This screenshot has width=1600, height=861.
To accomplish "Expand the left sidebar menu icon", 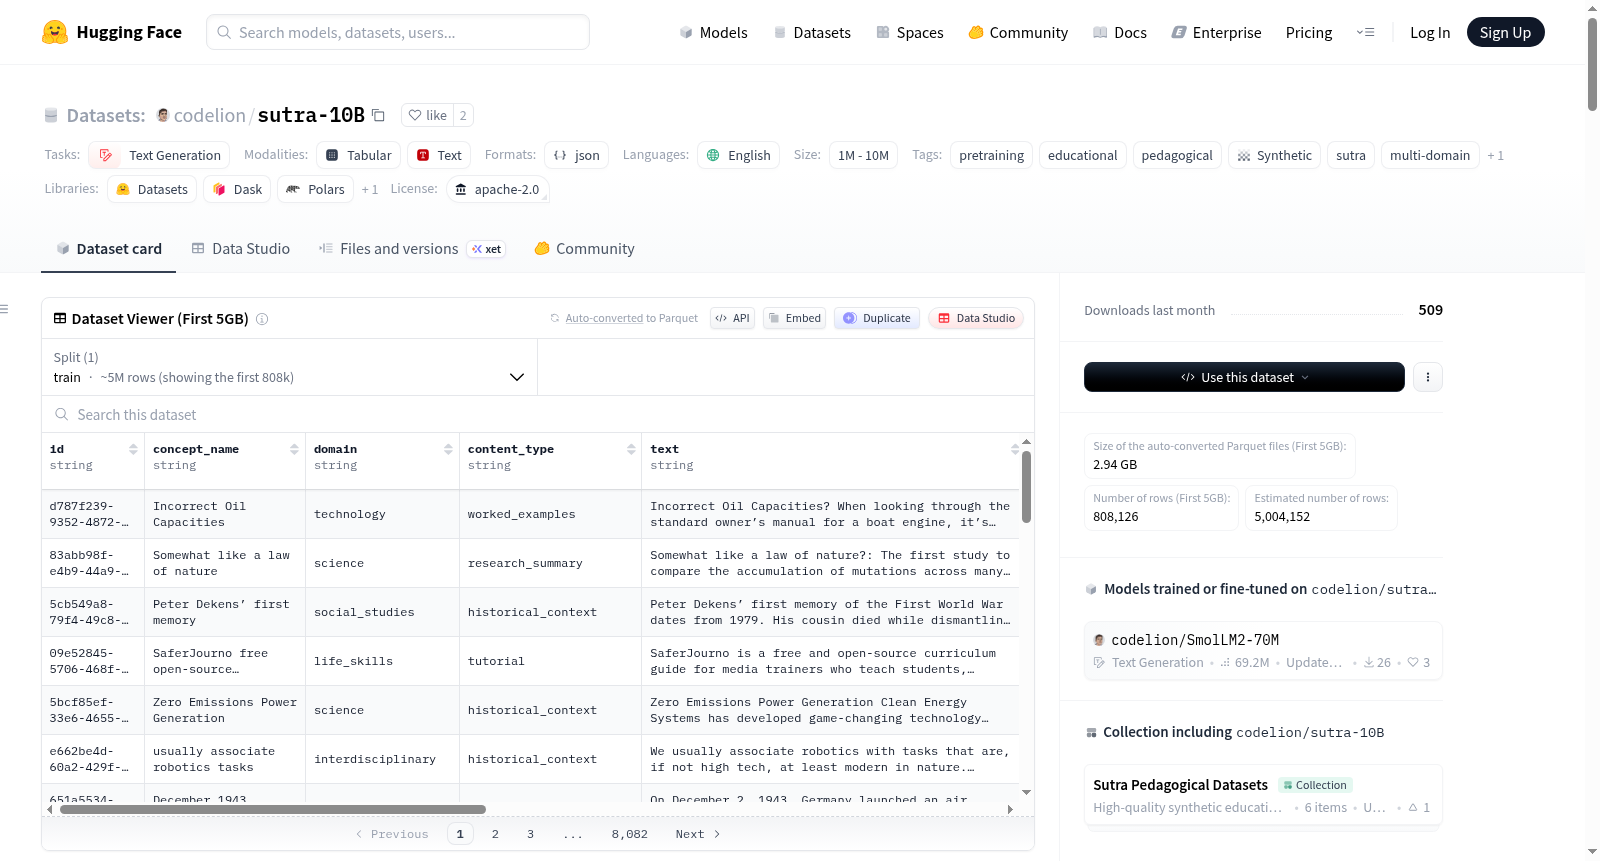I will [4, 309].
